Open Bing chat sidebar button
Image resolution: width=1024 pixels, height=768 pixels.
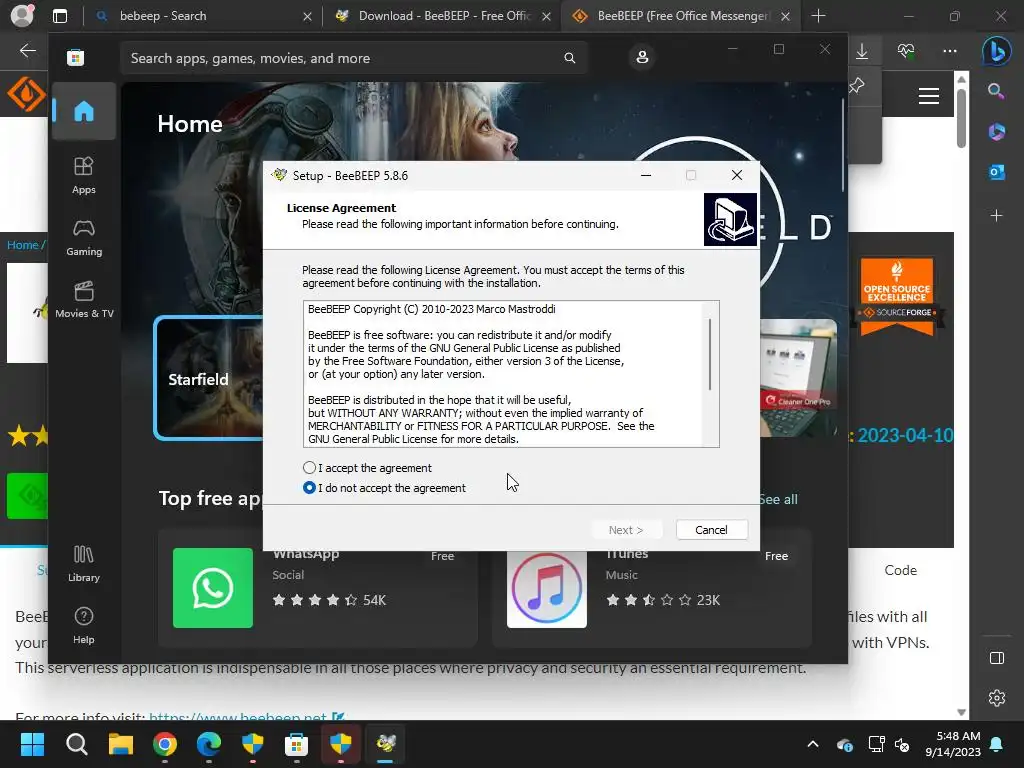pos(996,51)
